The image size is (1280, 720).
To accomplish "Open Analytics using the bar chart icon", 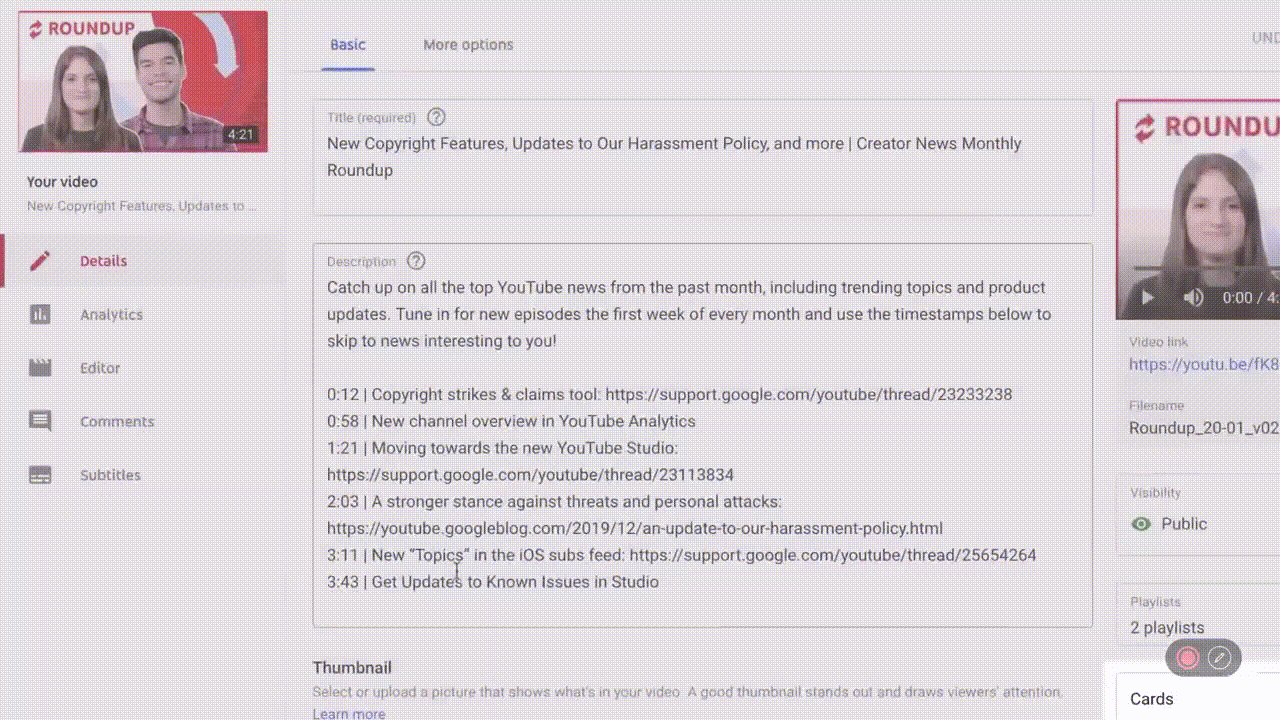I will point(40,315).
